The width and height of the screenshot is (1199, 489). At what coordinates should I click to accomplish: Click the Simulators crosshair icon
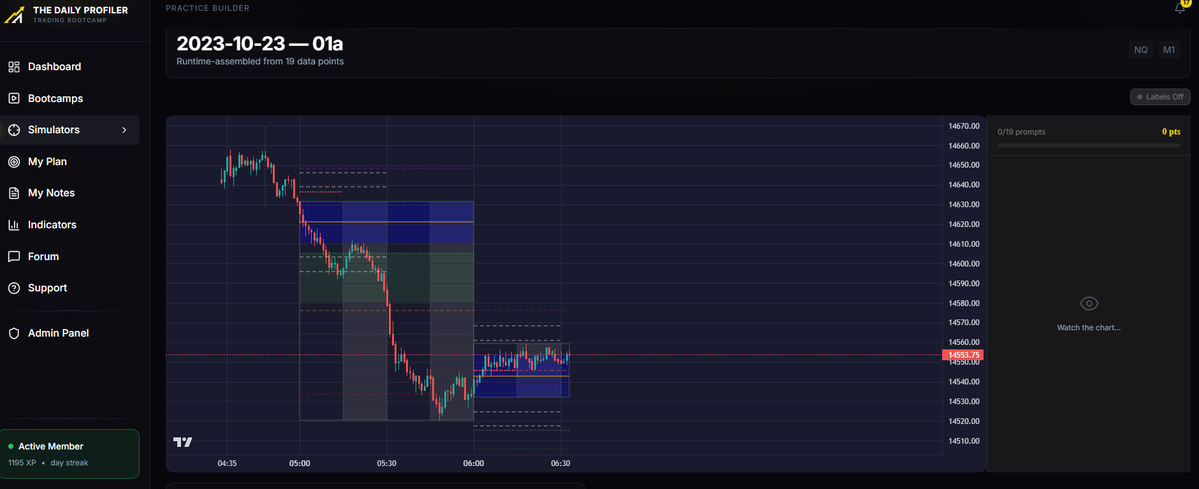[x=14, y=130]
